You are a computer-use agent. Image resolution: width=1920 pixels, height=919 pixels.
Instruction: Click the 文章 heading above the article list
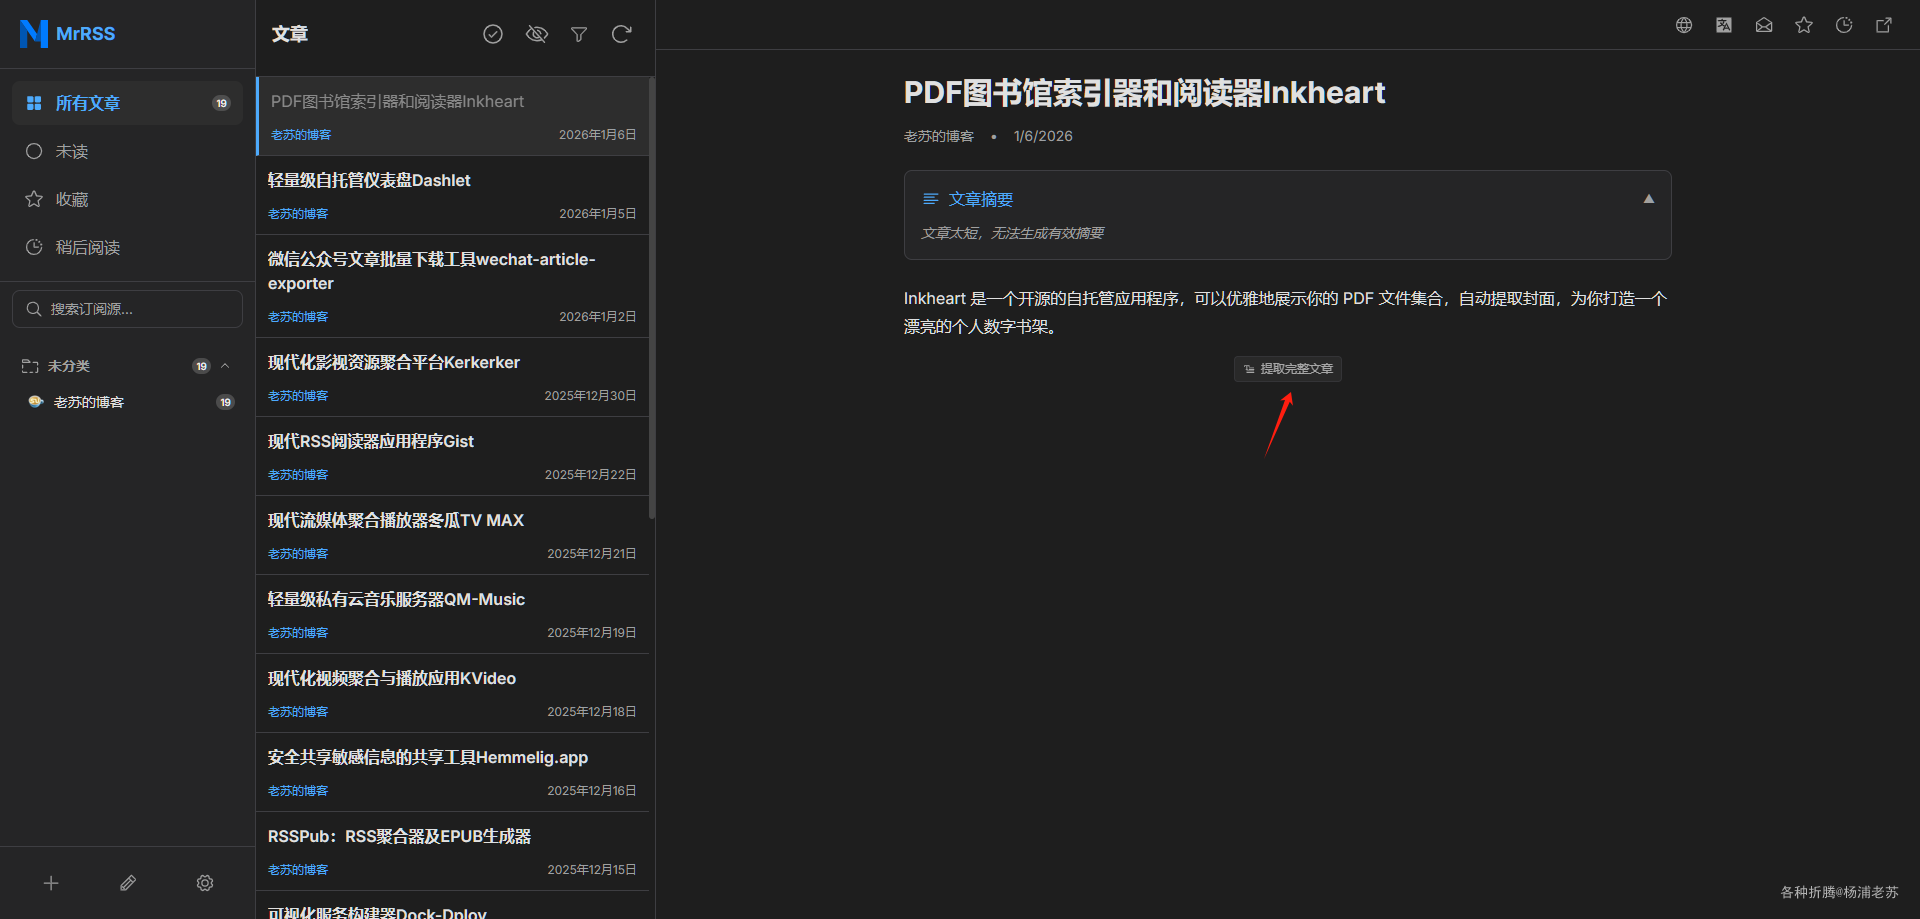point(290,34)
